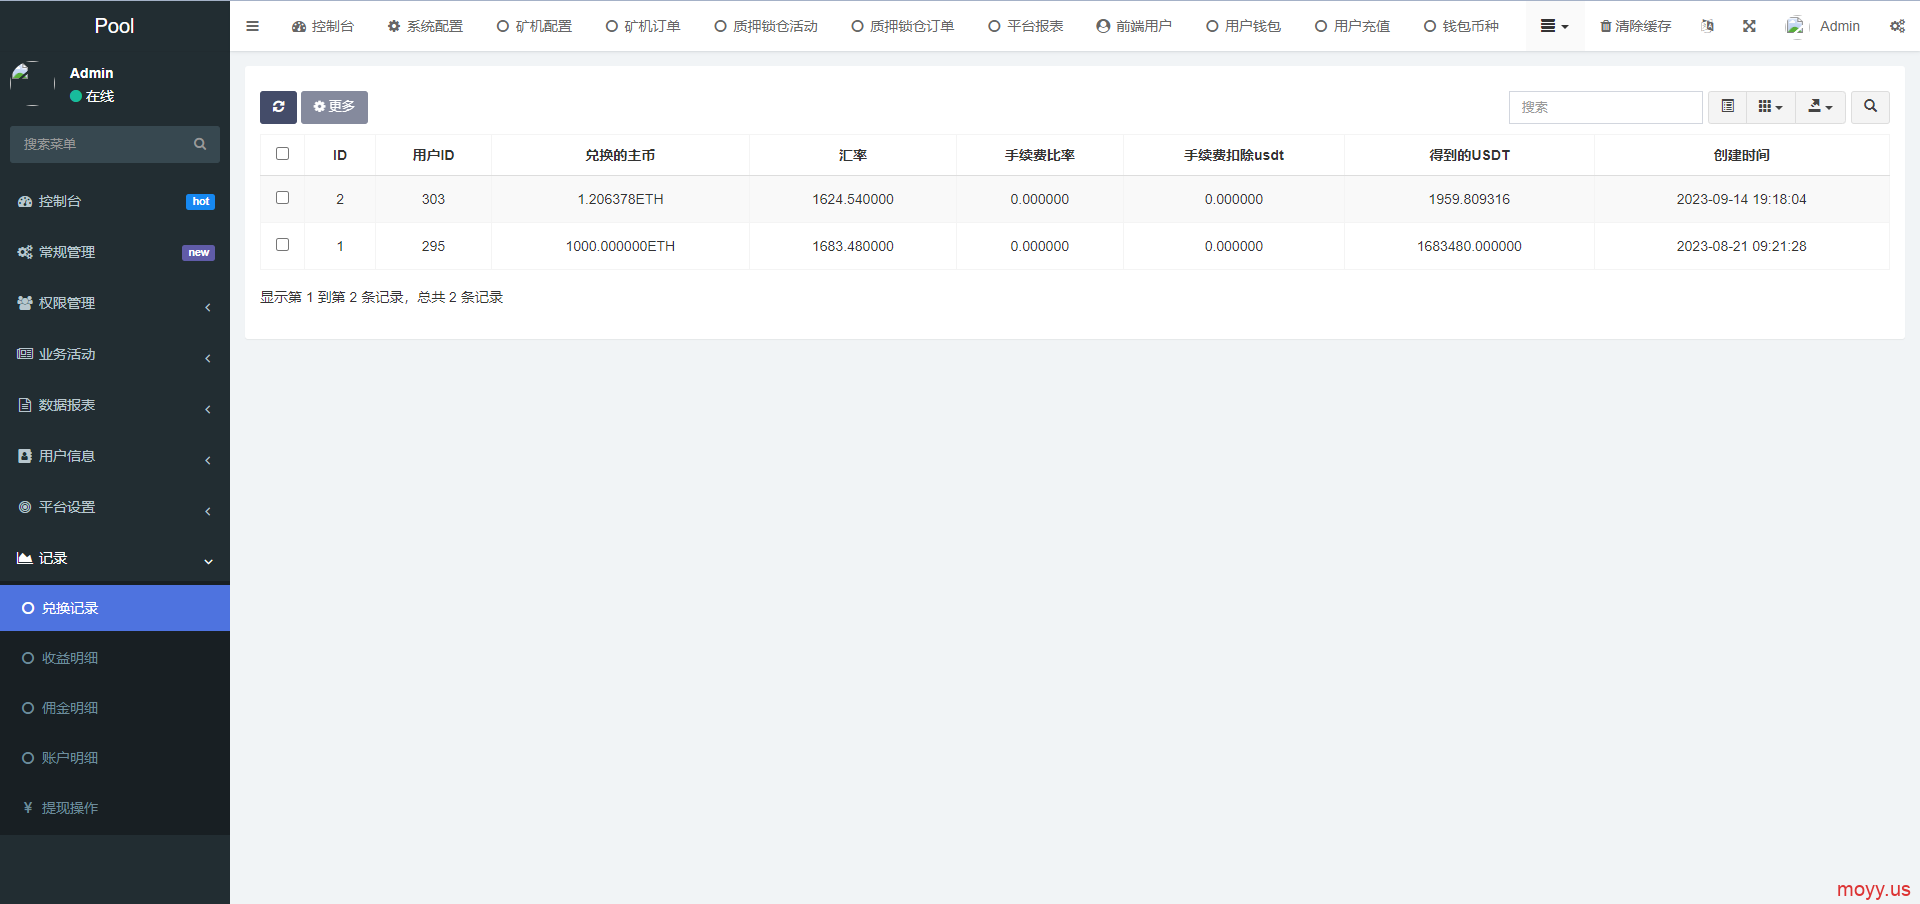The width and height of the screenshot is (1920, 904).
Task: Focus the table 搜索 input
Action: (1605, 107)
